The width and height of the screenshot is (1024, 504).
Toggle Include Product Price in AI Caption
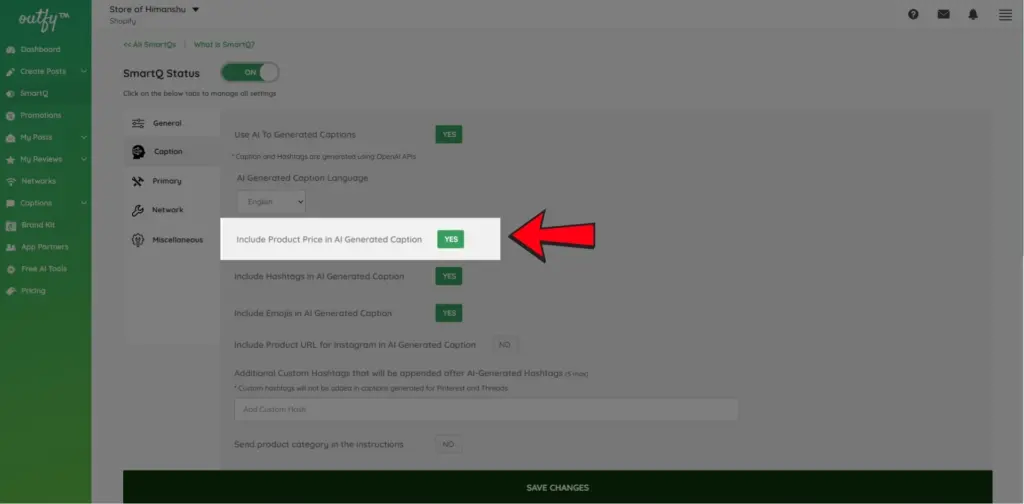[x=450, y=239]
